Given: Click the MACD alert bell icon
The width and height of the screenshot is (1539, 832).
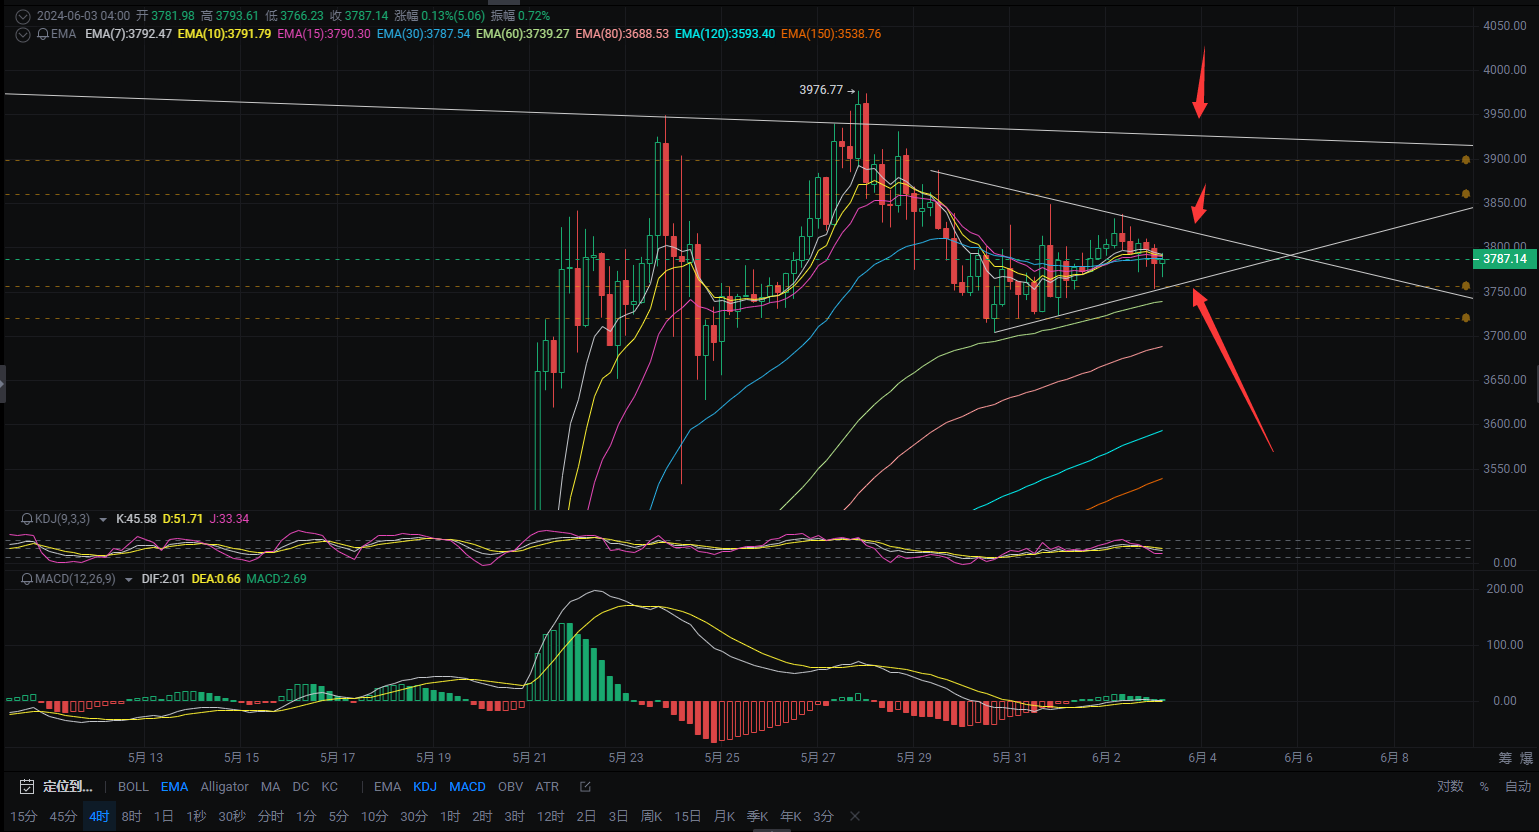Looking at the screenshot, I should pos(27,579).
